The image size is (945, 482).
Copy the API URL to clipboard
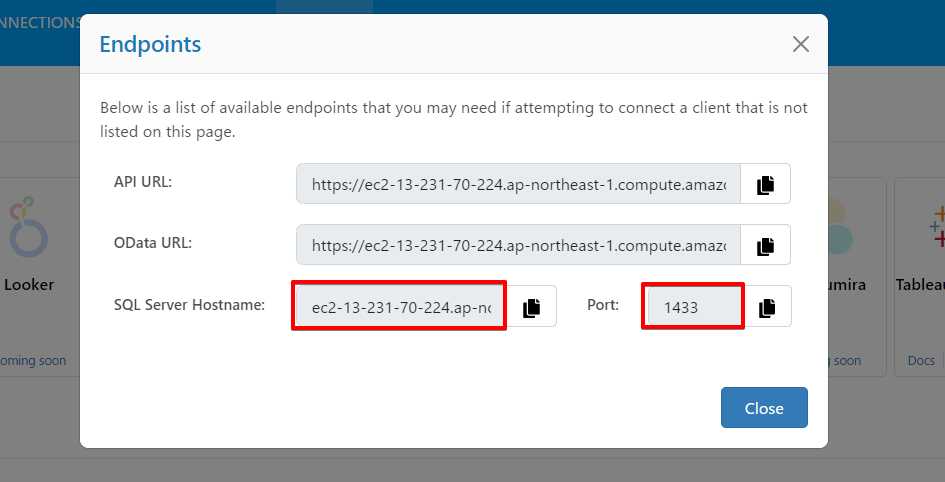[x=766, y=184]
